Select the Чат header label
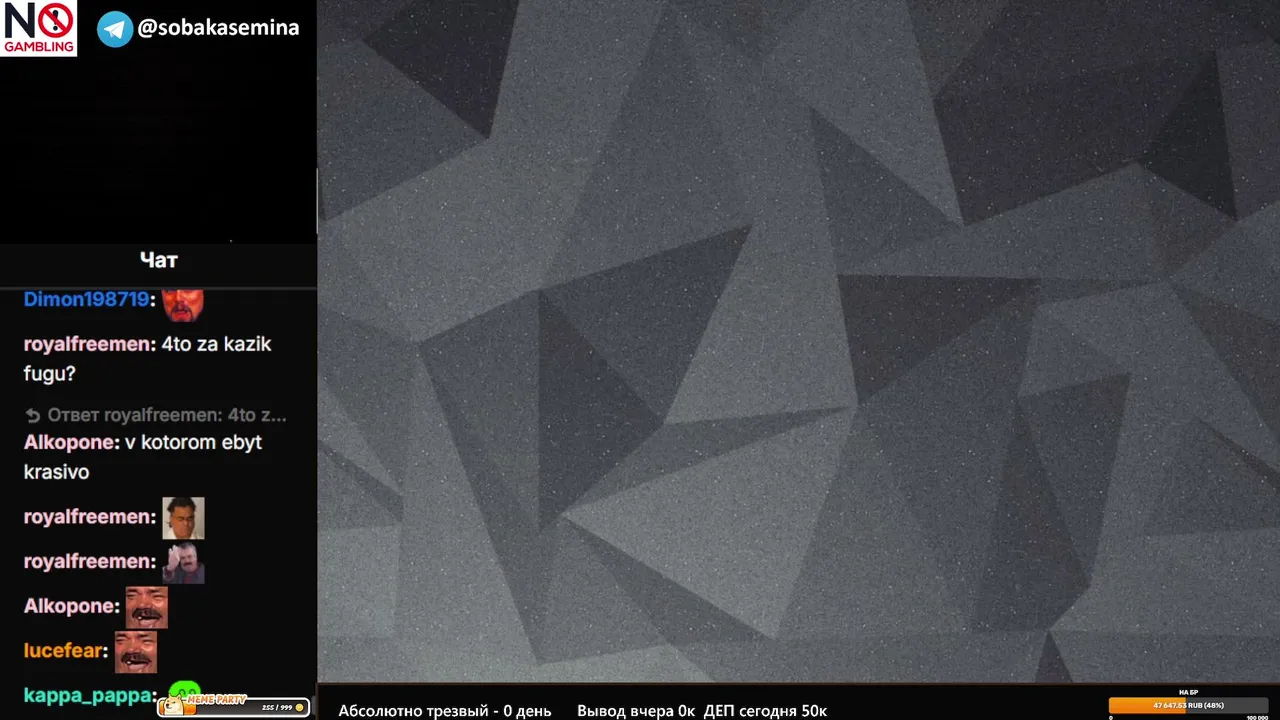Screen dimensions: 1280x720 pos(159,260)
